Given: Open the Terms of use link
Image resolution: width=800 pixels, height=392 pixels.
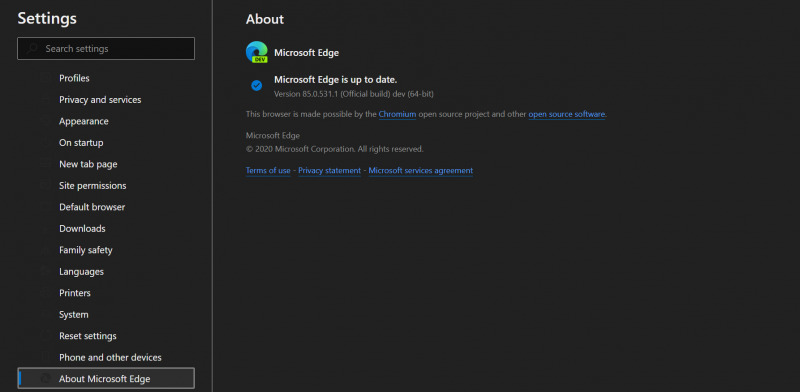Looking at the screenshot, I should point(268,170).
